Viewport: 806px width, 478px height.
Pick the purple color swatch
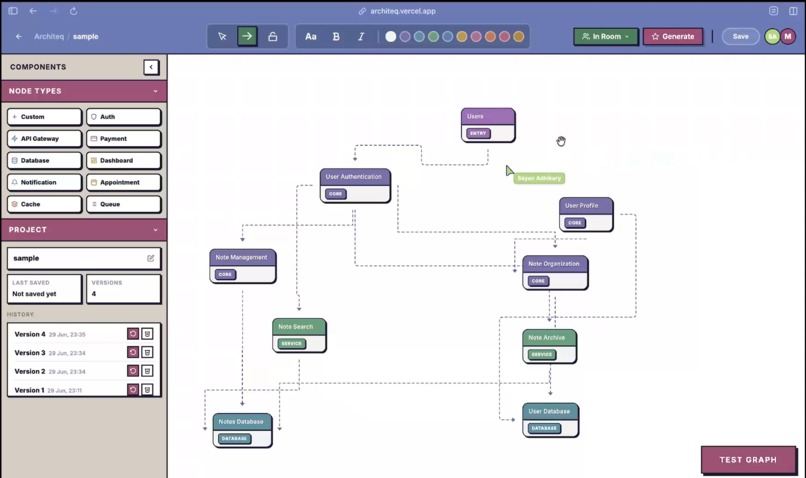(405, 36)
